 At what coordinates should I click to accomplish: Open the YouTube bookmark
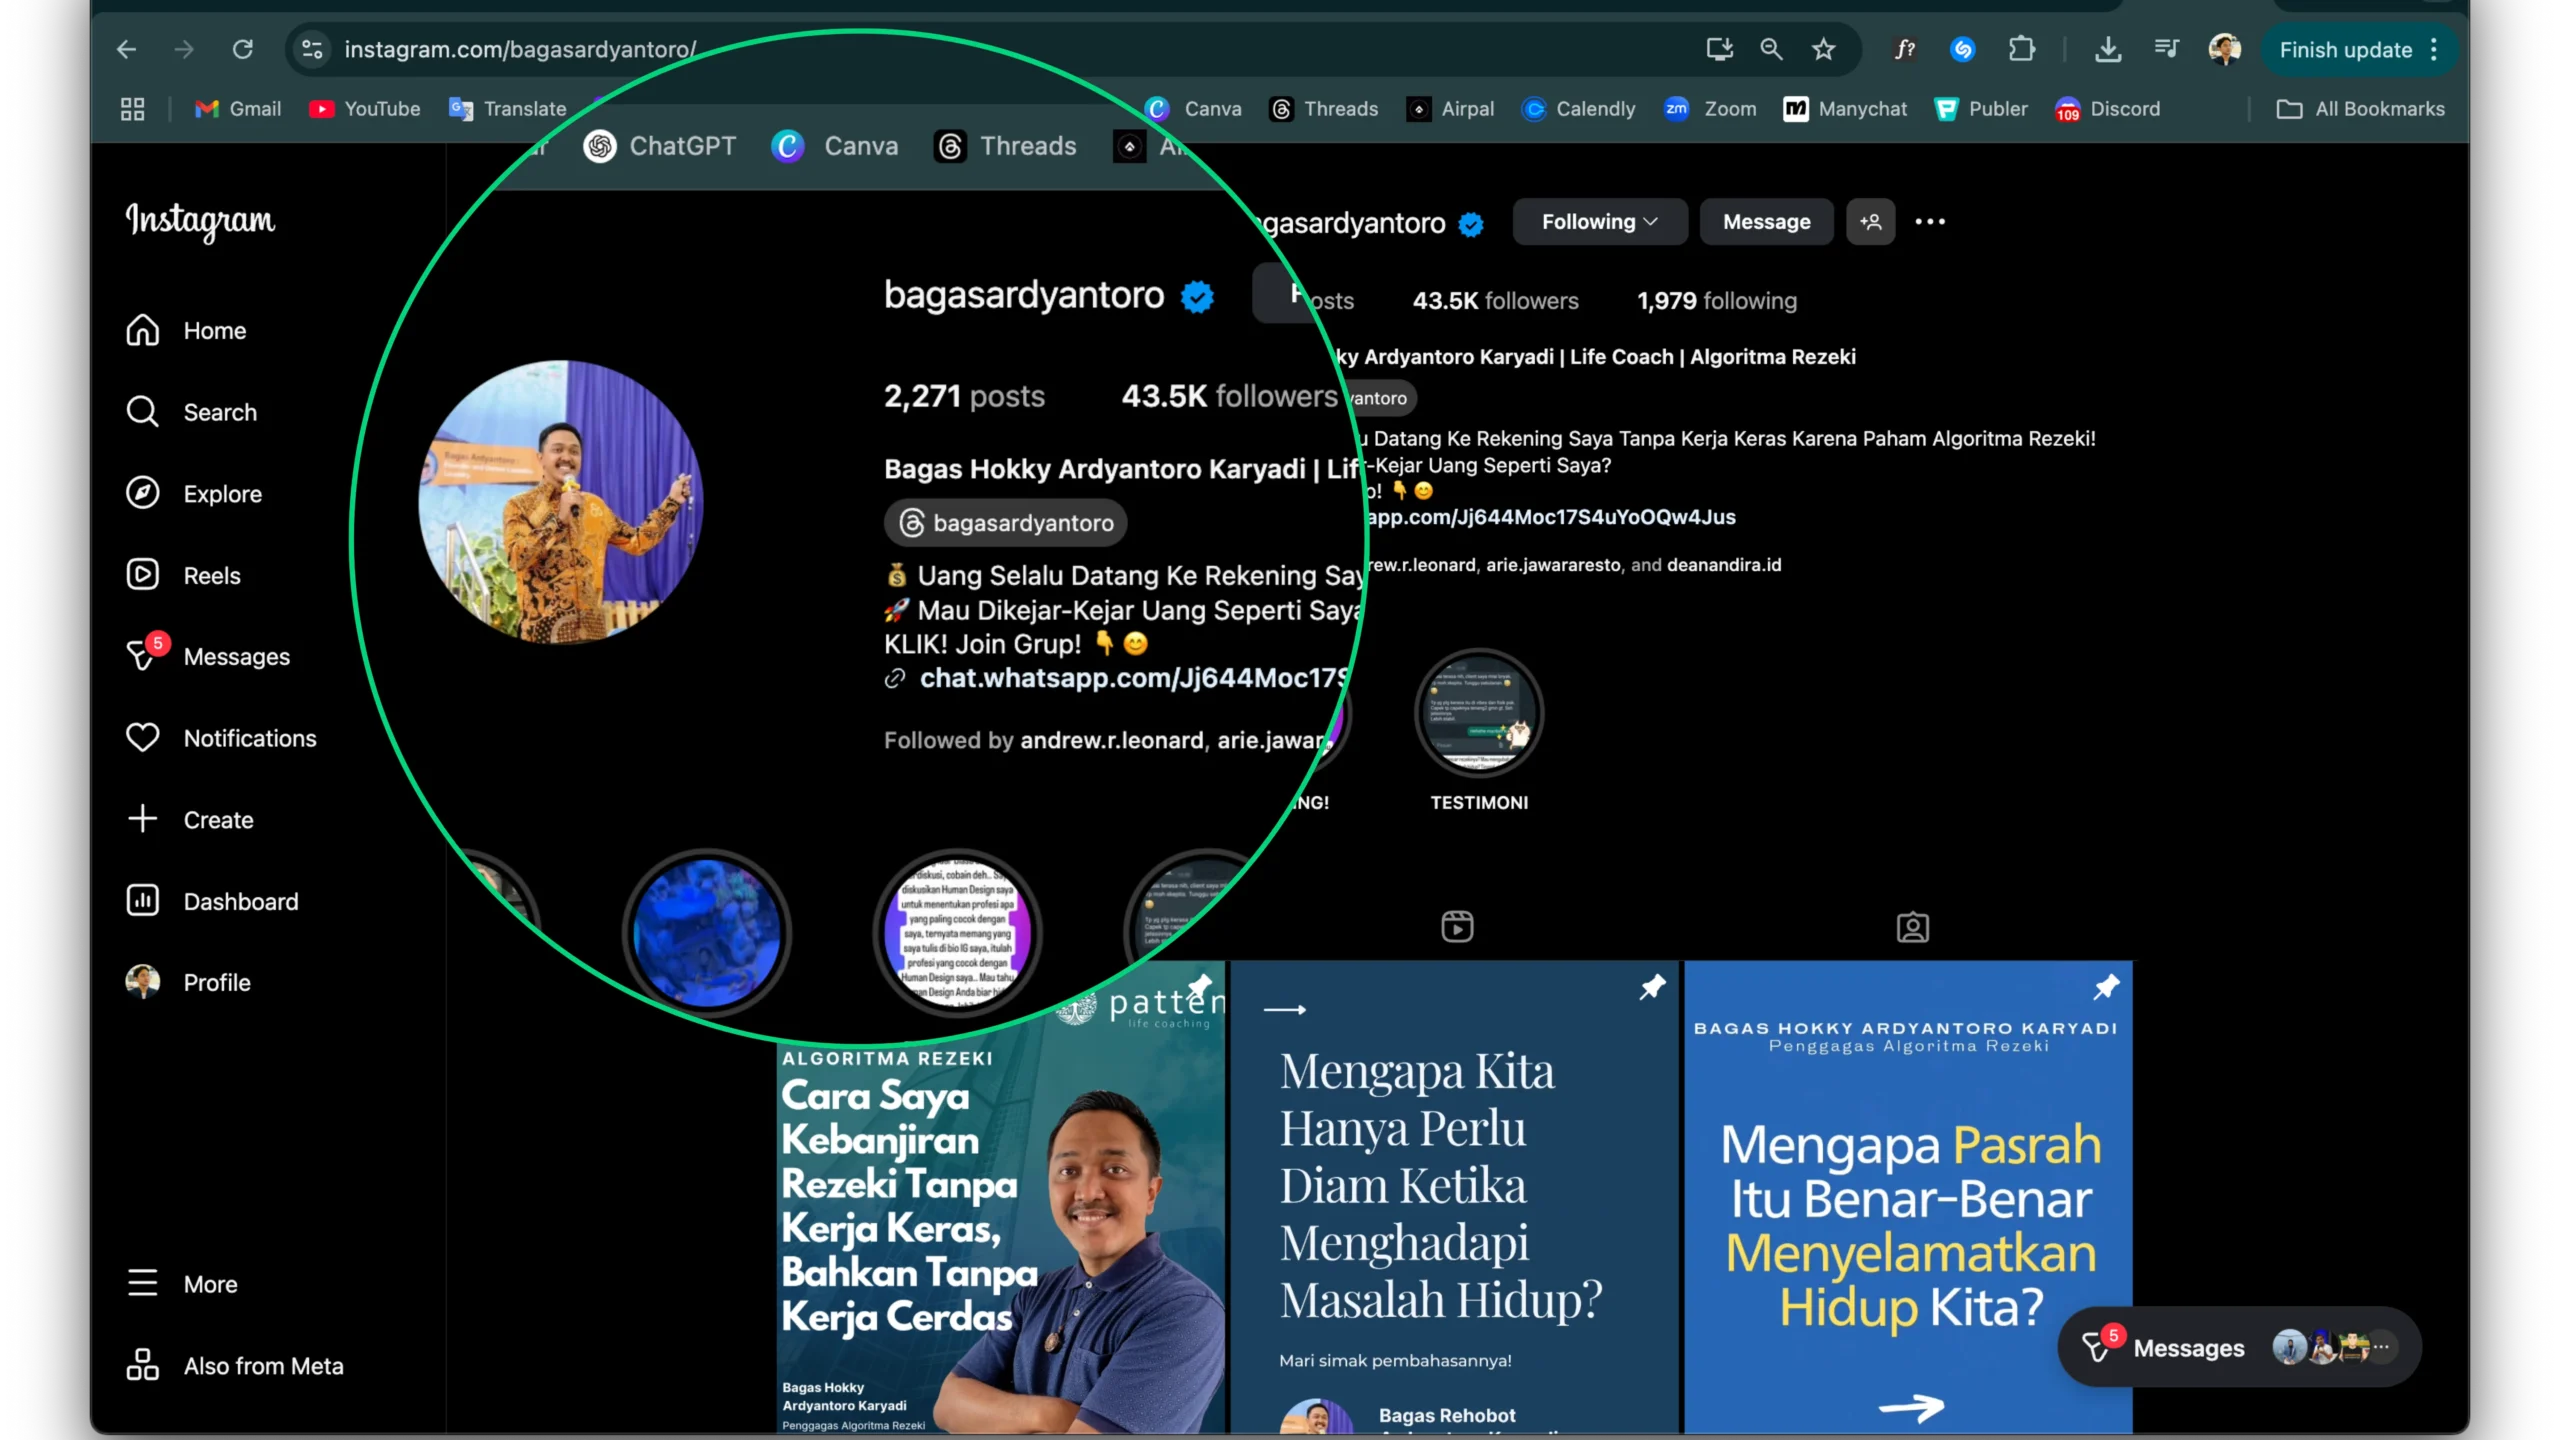[365, 109]
